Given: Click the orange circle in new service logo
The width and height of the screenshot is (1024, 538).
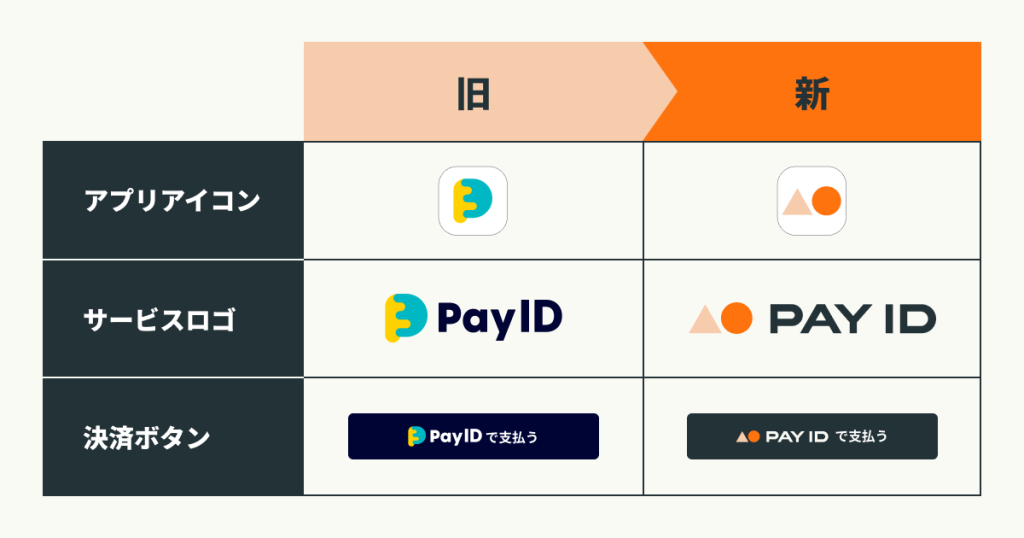Looking at the screenshot, I should pos(736,319).
